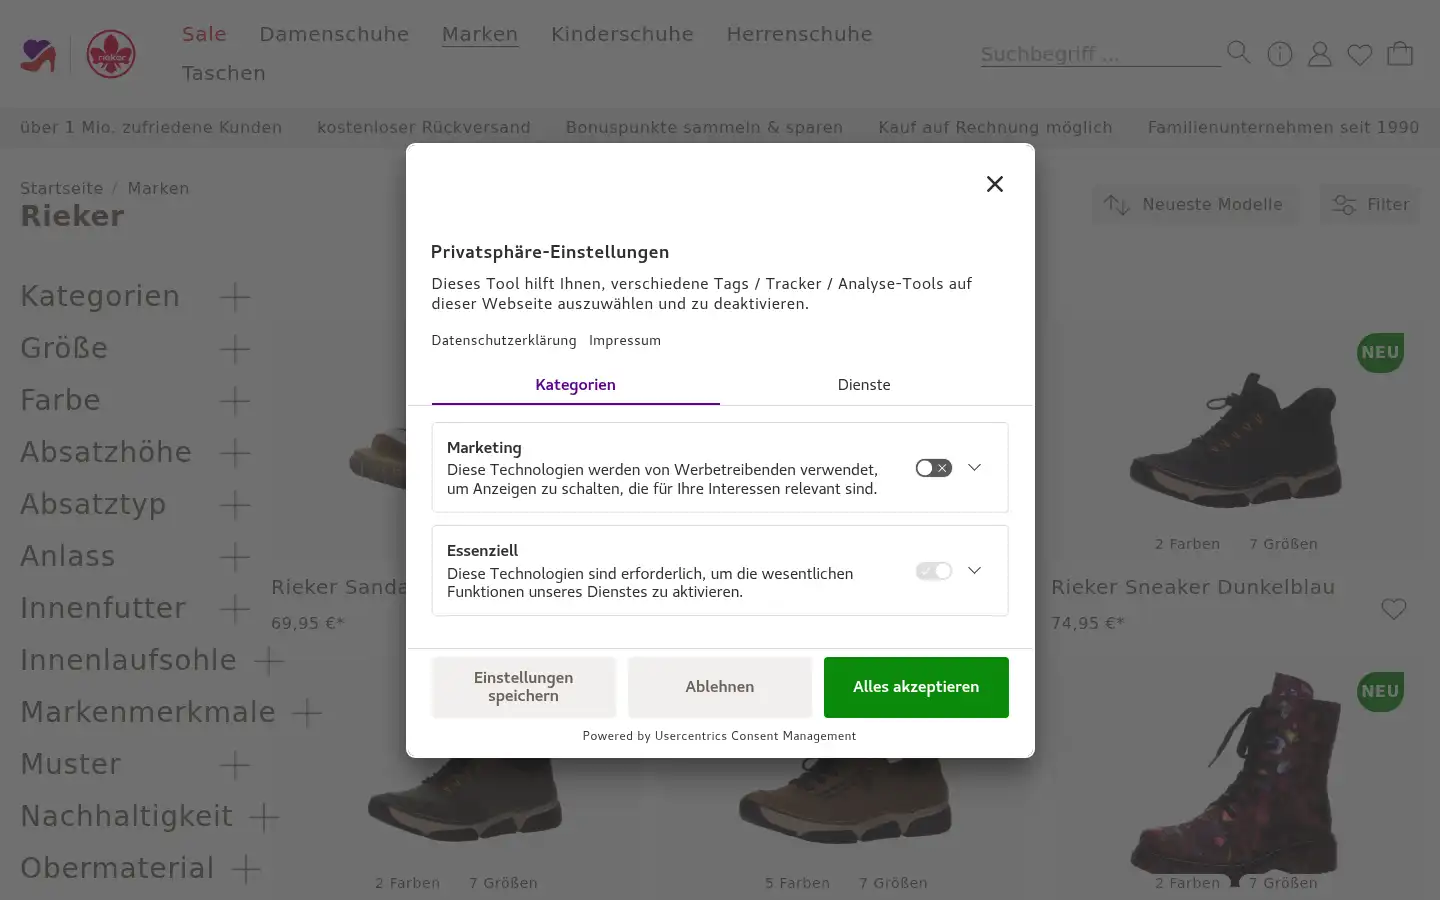
Task: Open the Damenschuhe menu
Action: tap(334, 34)
